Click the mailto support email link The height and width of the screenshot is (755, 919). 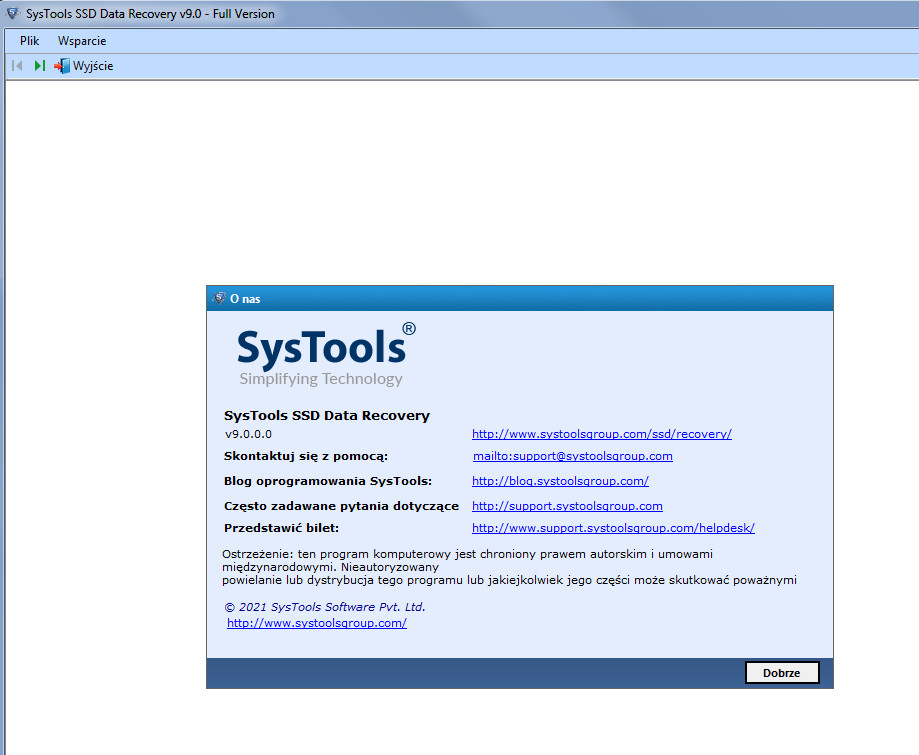point(573,456)
